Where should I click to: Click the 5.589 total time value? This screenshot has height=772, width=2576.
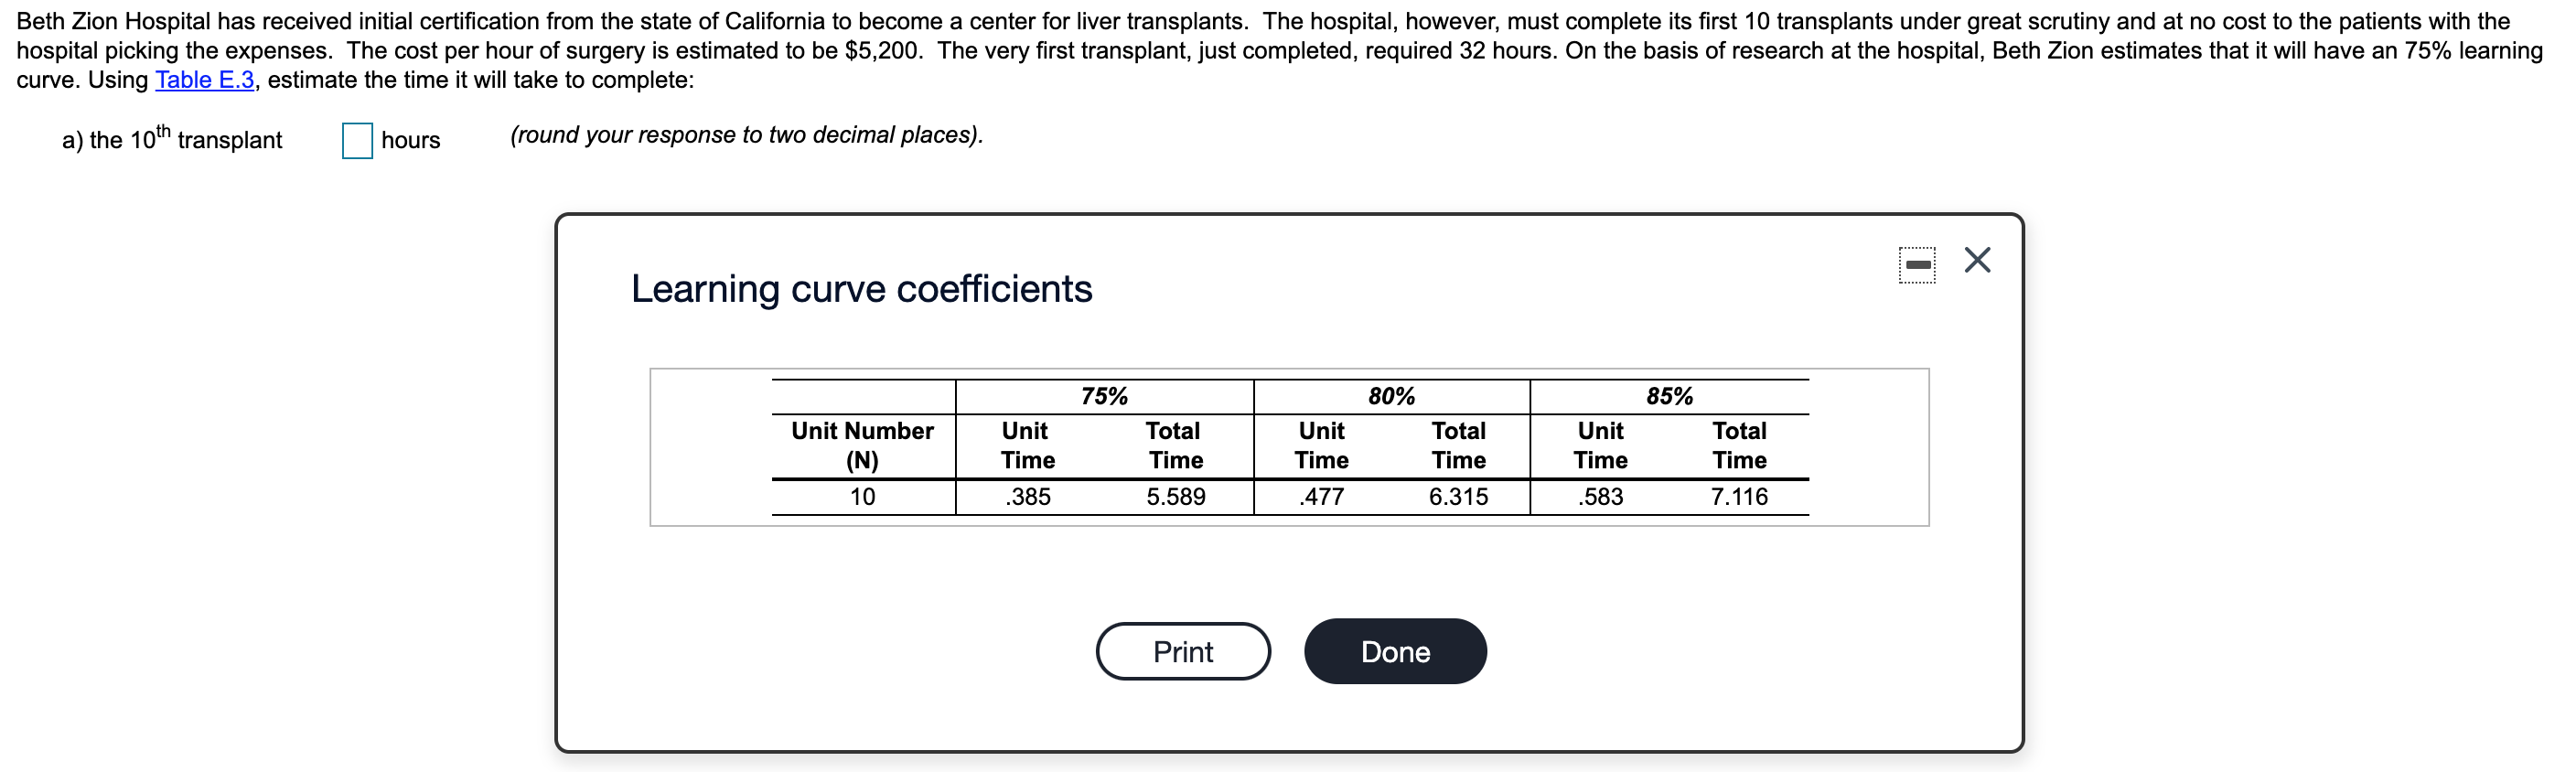(x=1175, y=497)
